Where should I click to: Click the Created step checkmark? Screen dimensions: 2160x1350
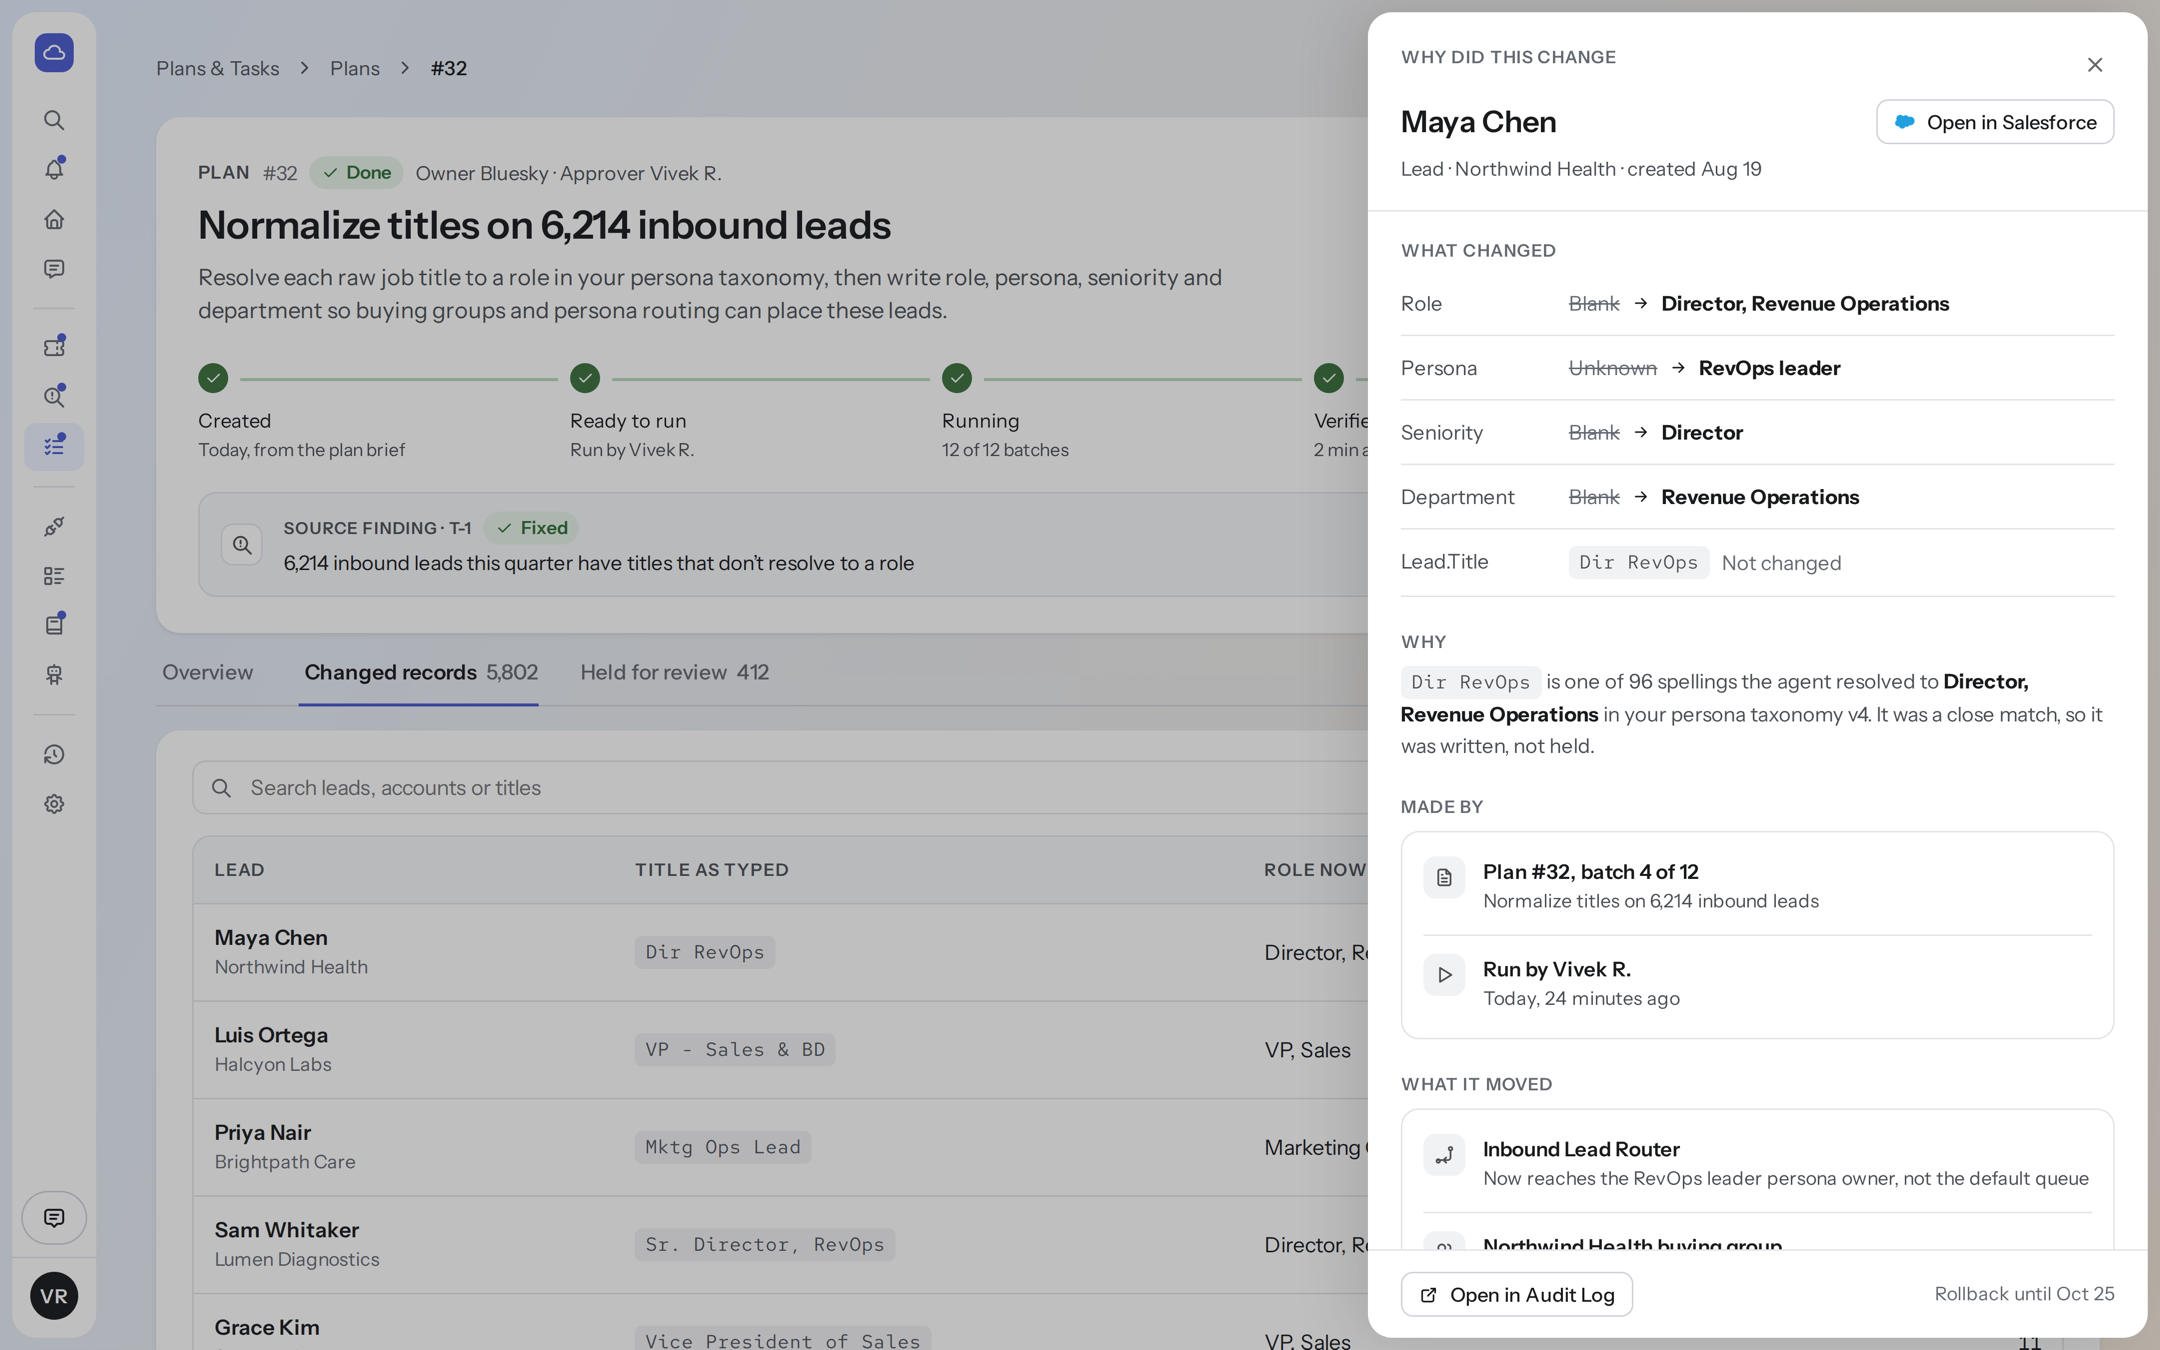213,378
